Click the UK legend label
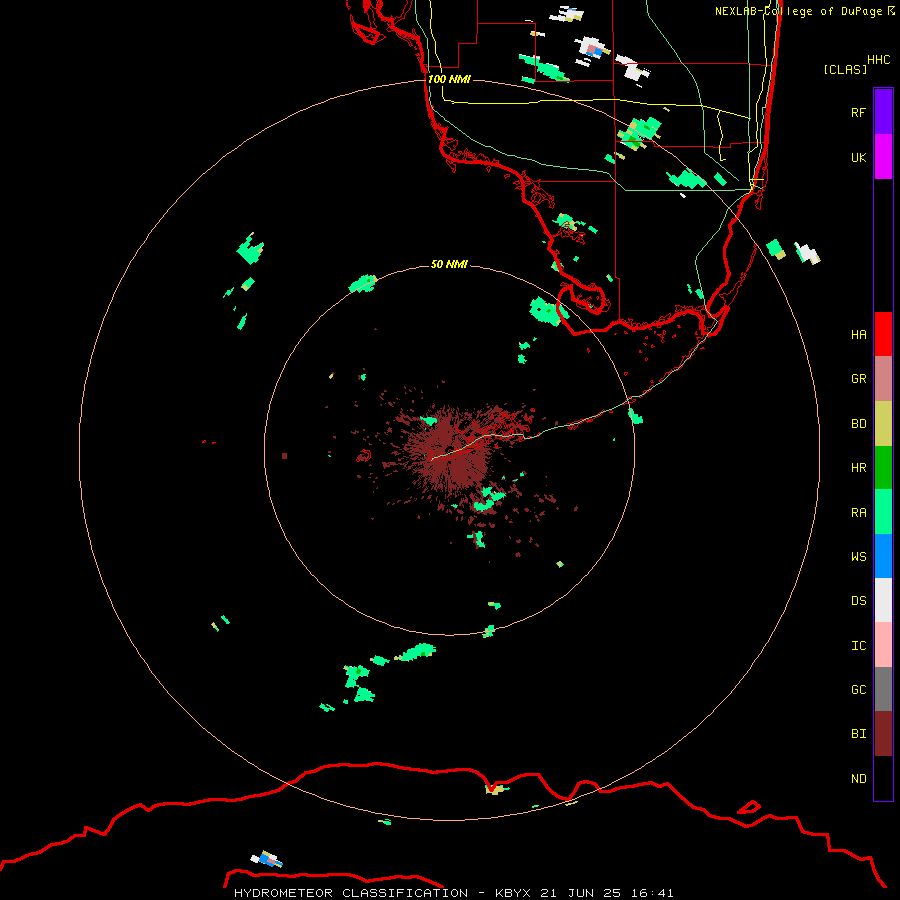 [x=858, y=157]
